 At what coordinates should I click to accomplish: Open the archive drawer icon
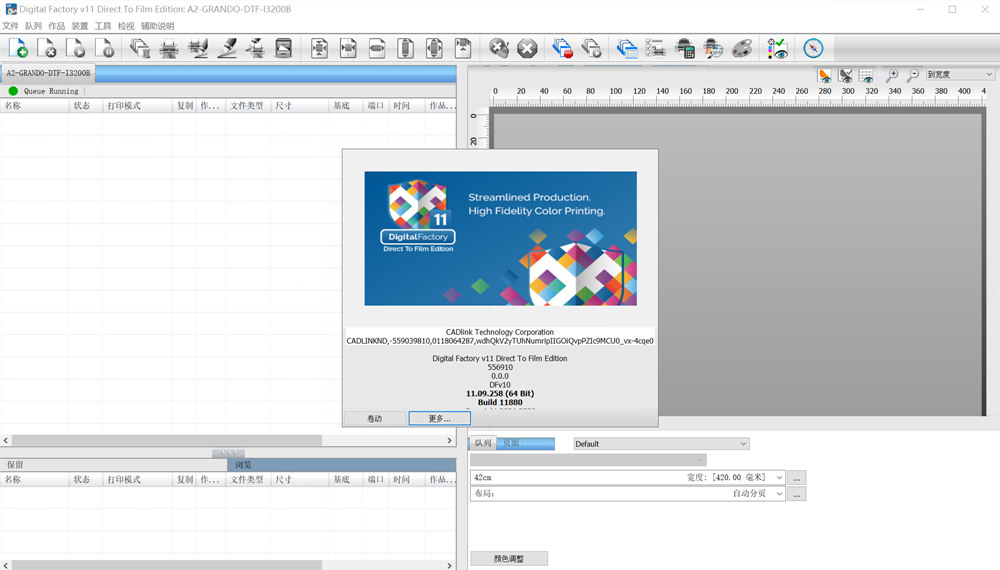(284, 48)
